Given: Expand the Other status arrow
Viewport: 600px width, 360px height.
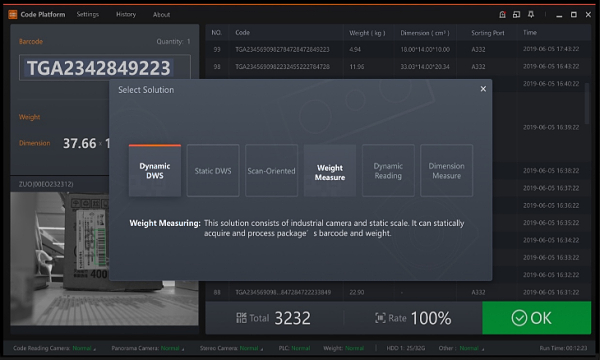Looking at the screenshot, I should (483, 349).
